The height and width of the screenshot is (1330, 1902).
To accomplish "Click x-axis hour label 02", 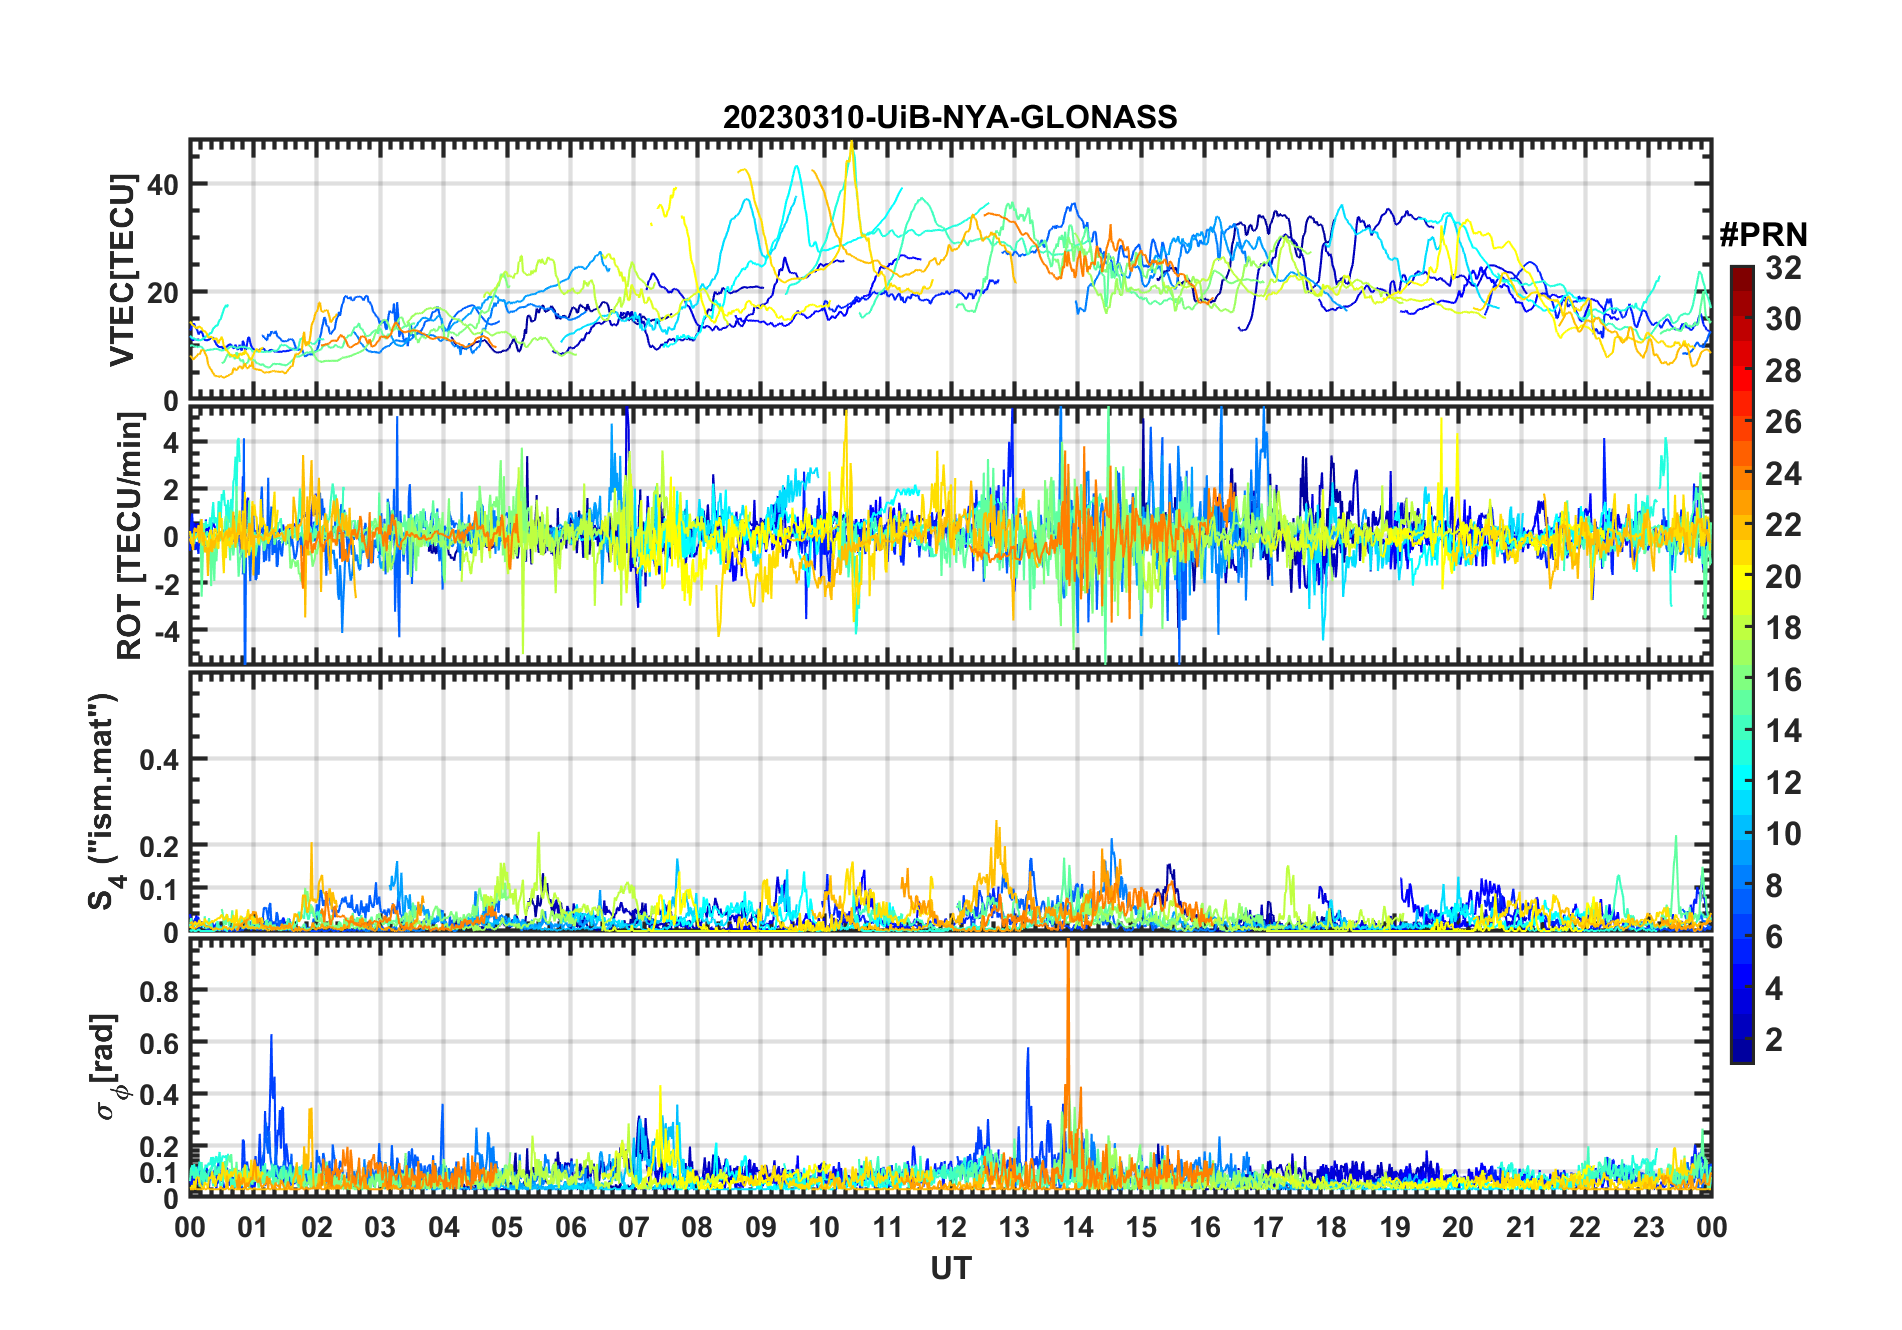I will [x=317, y=1226].
